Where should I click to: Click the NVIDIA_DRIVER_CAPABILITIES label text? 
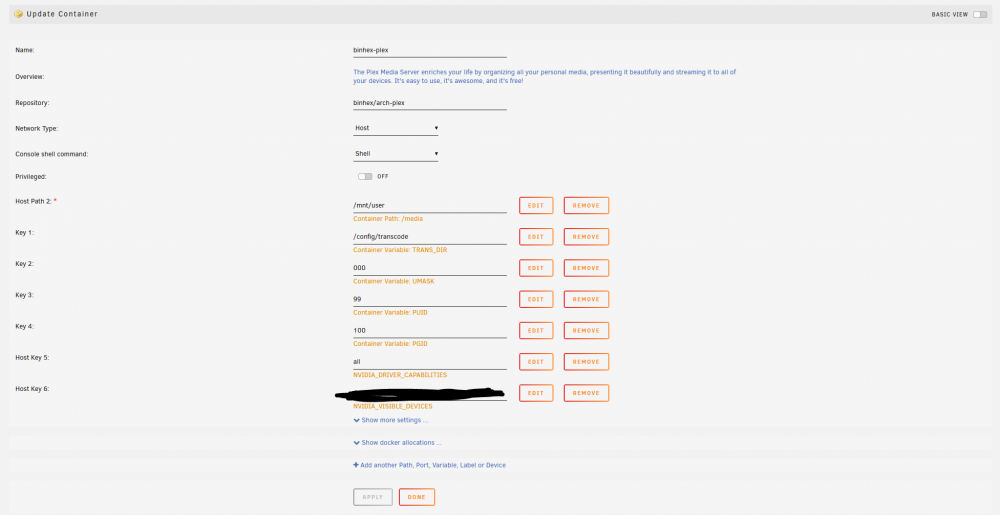coord(400,375)
